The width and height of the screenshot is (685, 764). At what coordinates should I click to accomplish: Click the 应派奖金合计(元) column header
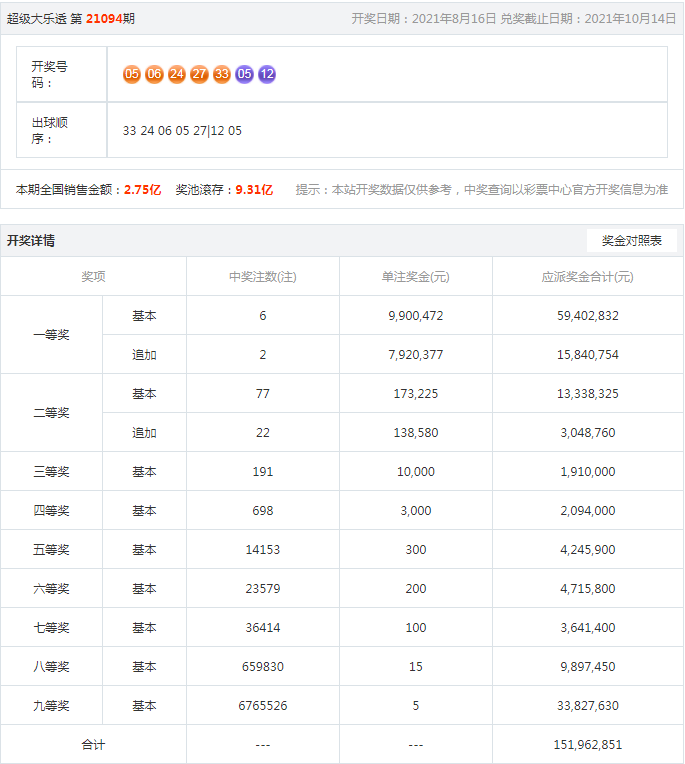tap(588, 277)
